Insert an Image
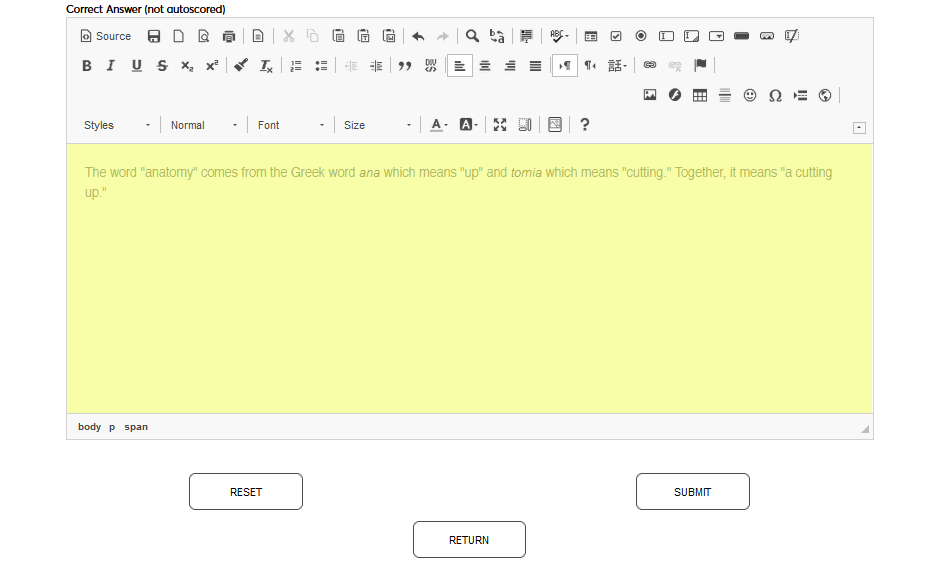The height and width of the screenshot is (566, 936). (650, 95)
